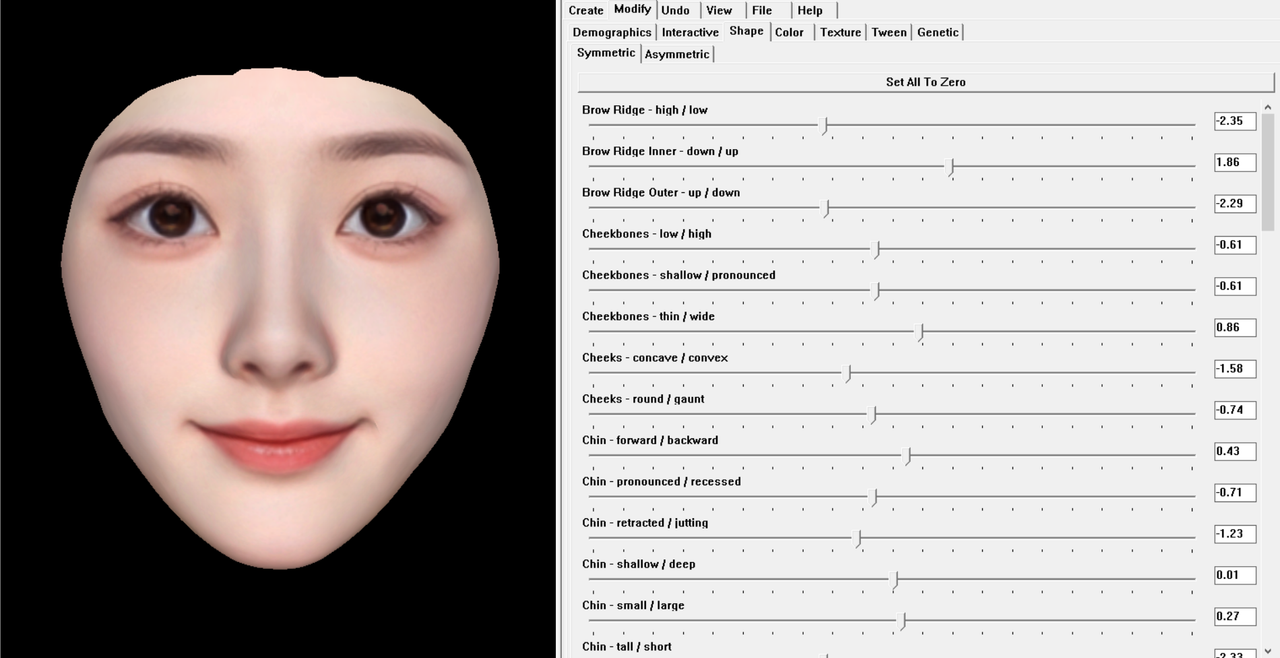Click the Cheekbones thin/wide slider
Viewport: 1280px width, 658px height.
892,332
